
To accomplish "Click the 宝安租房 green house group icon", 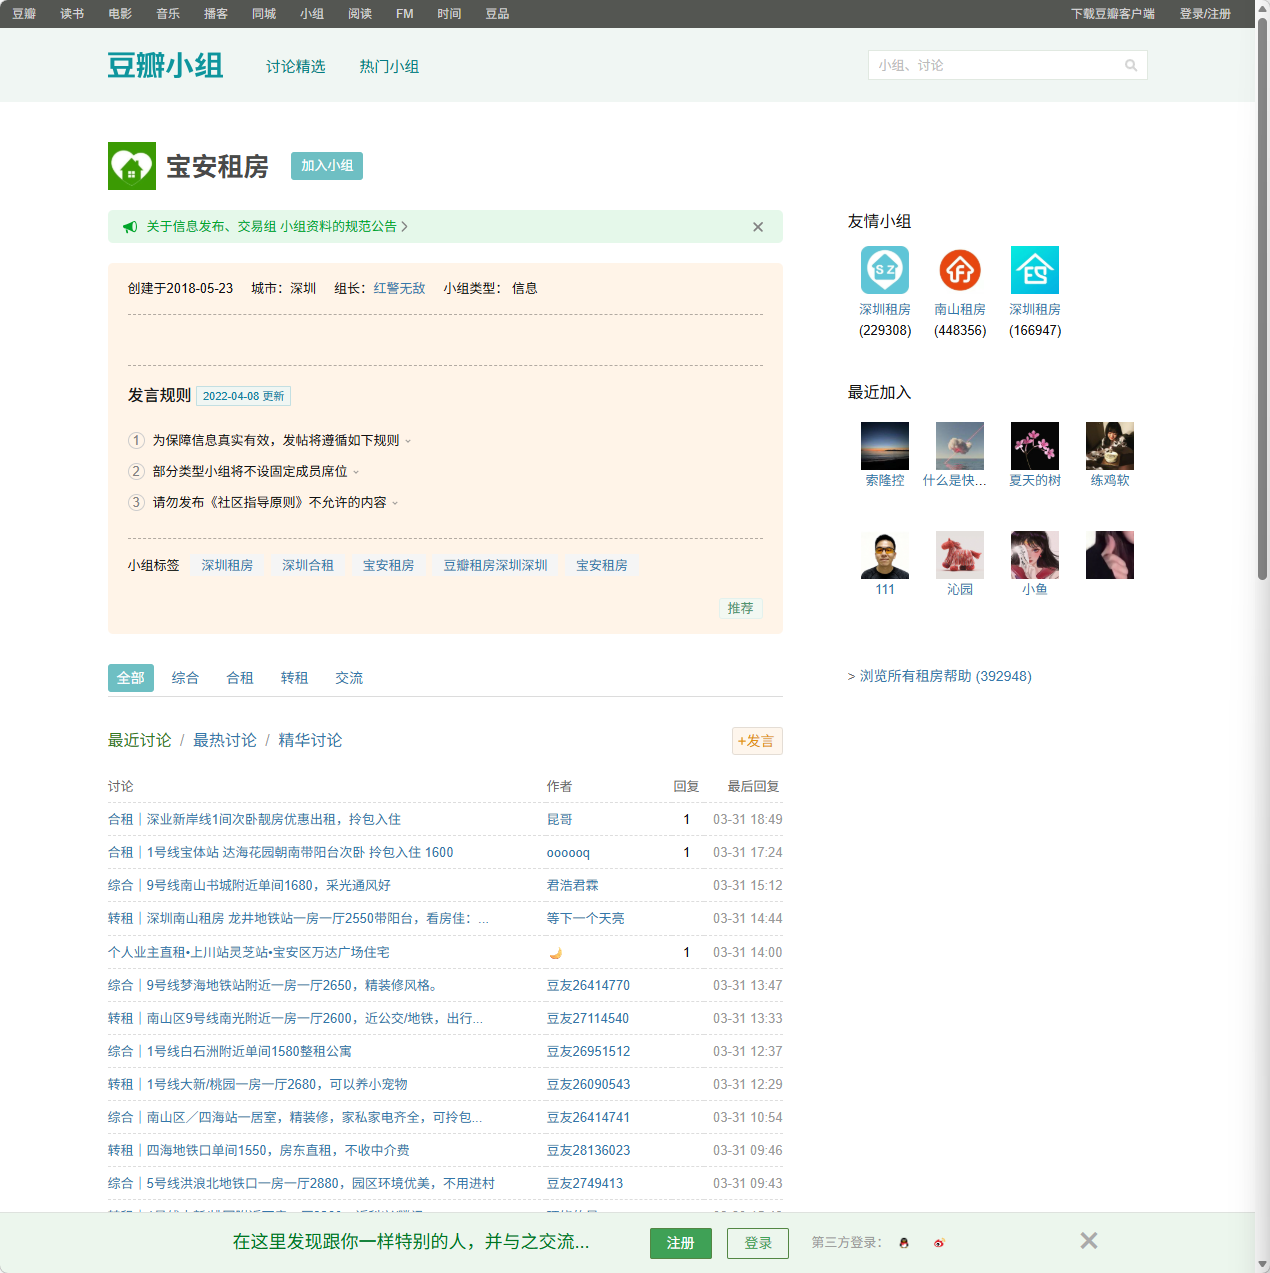I will pyautogui.click(x=131, y=166).
